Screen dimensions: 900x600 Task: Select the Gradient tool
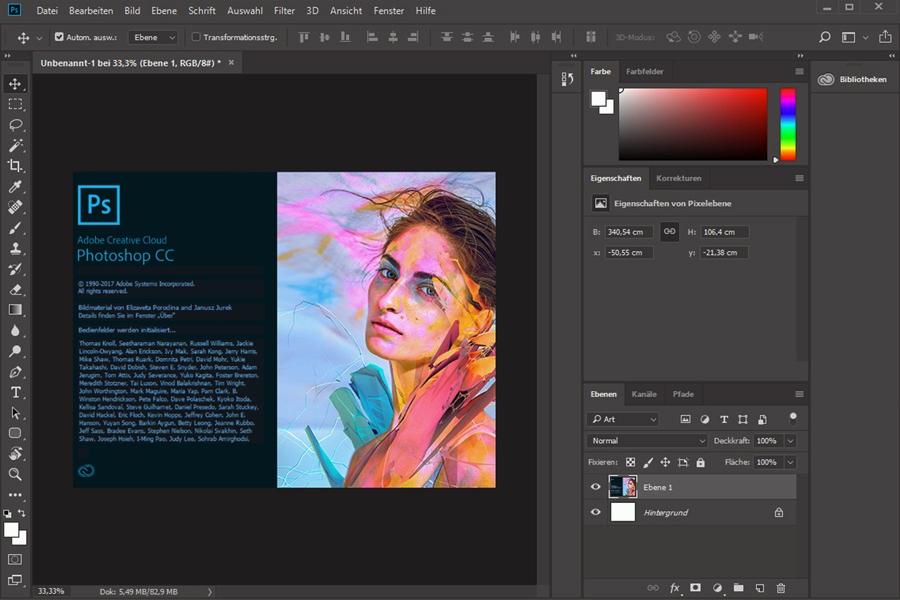tap(15, 310)
